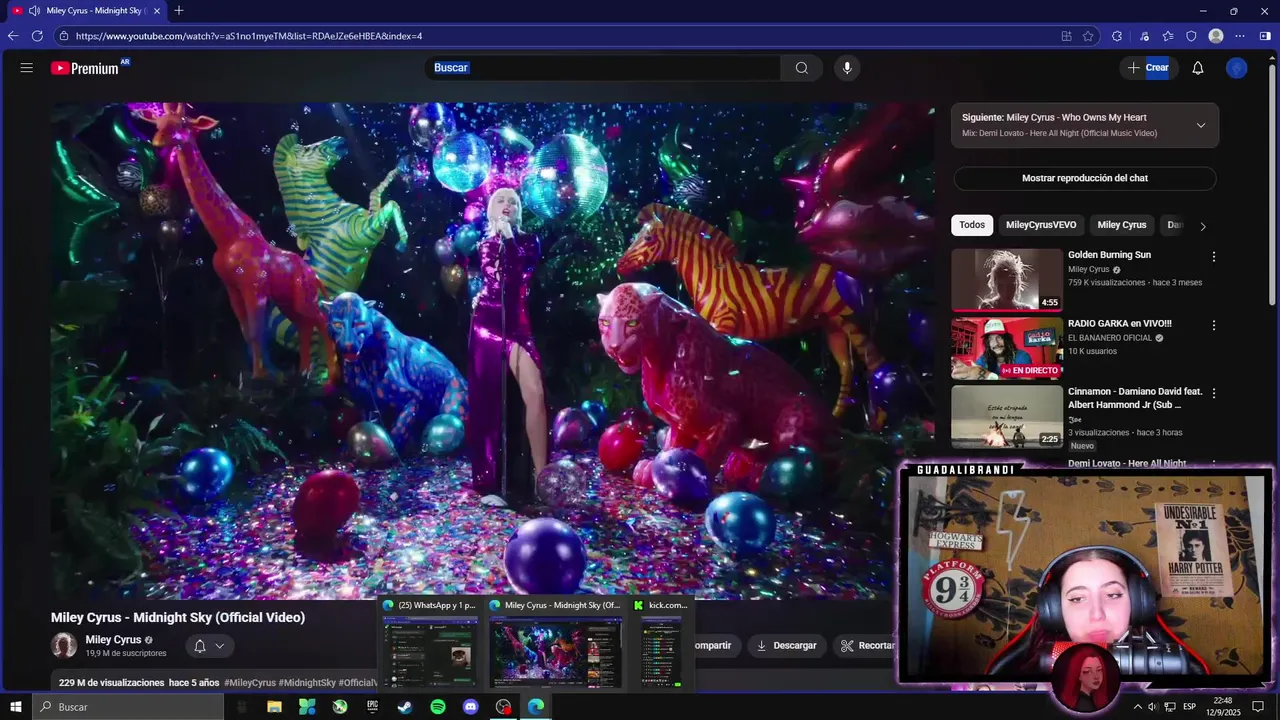Open the Cinnamon Damiano David thumbnail
Image resolution: width=1280 pixels, height=720 pixels.
pyautogui.click(x=1007, y=416)
